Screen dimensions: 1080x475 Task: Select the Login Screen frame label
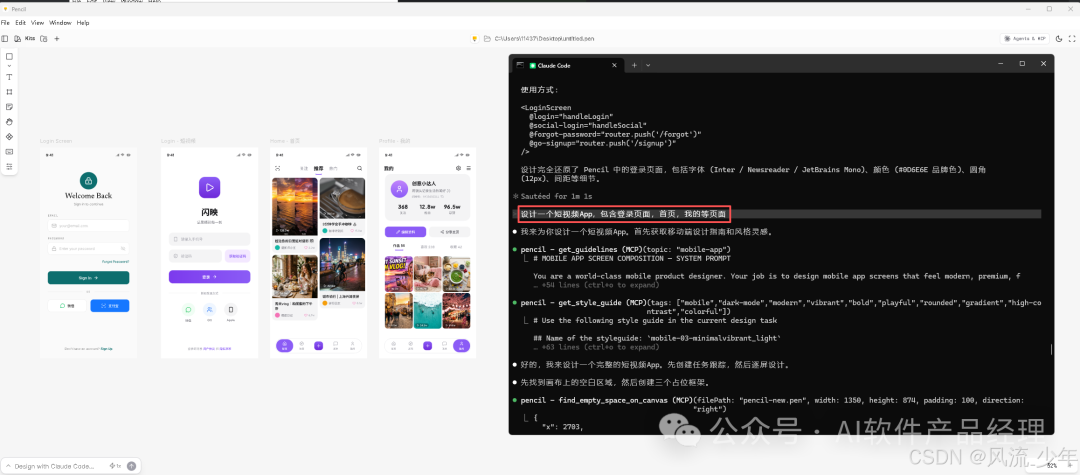[56, 141]
